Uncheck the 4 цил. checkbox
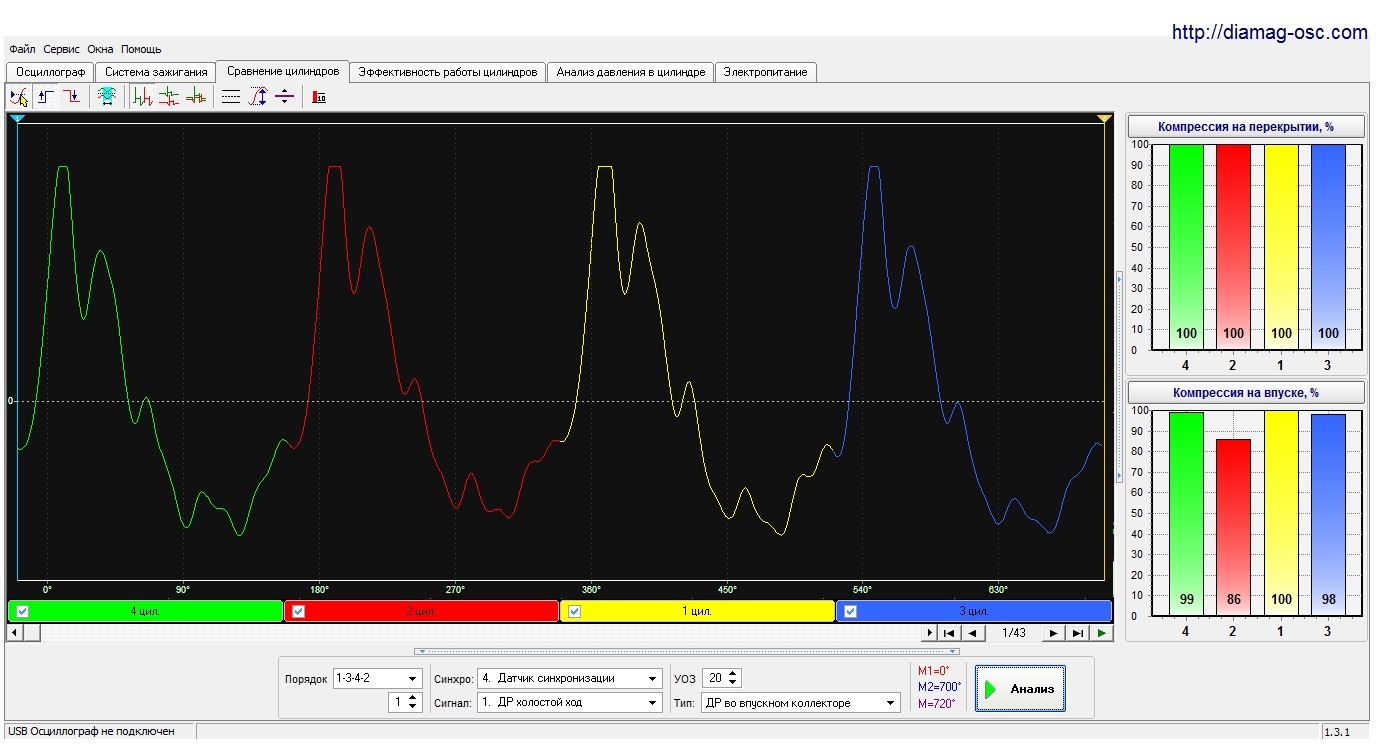This screenshot has height=744, width=1382. tap(23, 611)
